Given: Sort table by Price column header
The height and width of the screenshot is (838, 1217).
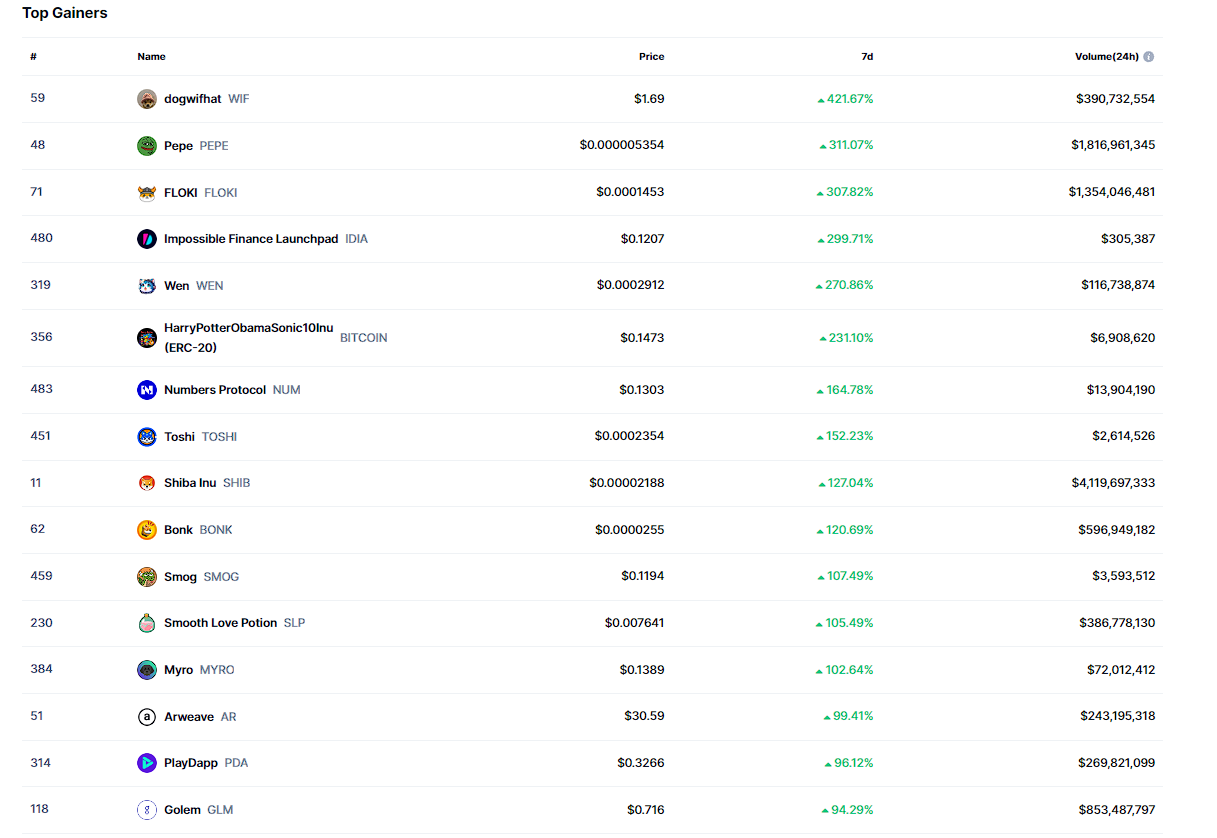Looking at the screenshot, I should (652, 57).
